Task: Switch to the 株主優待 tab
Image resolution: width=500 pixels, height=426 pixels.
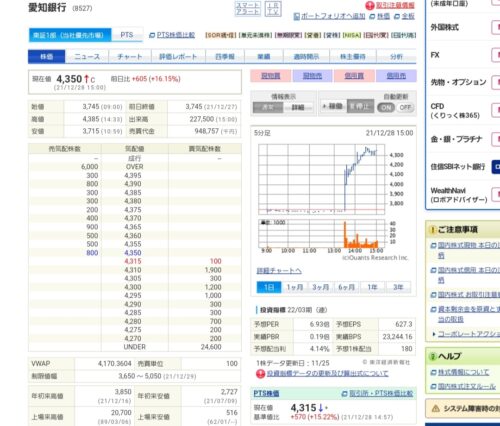Action: tap(353, 57)
